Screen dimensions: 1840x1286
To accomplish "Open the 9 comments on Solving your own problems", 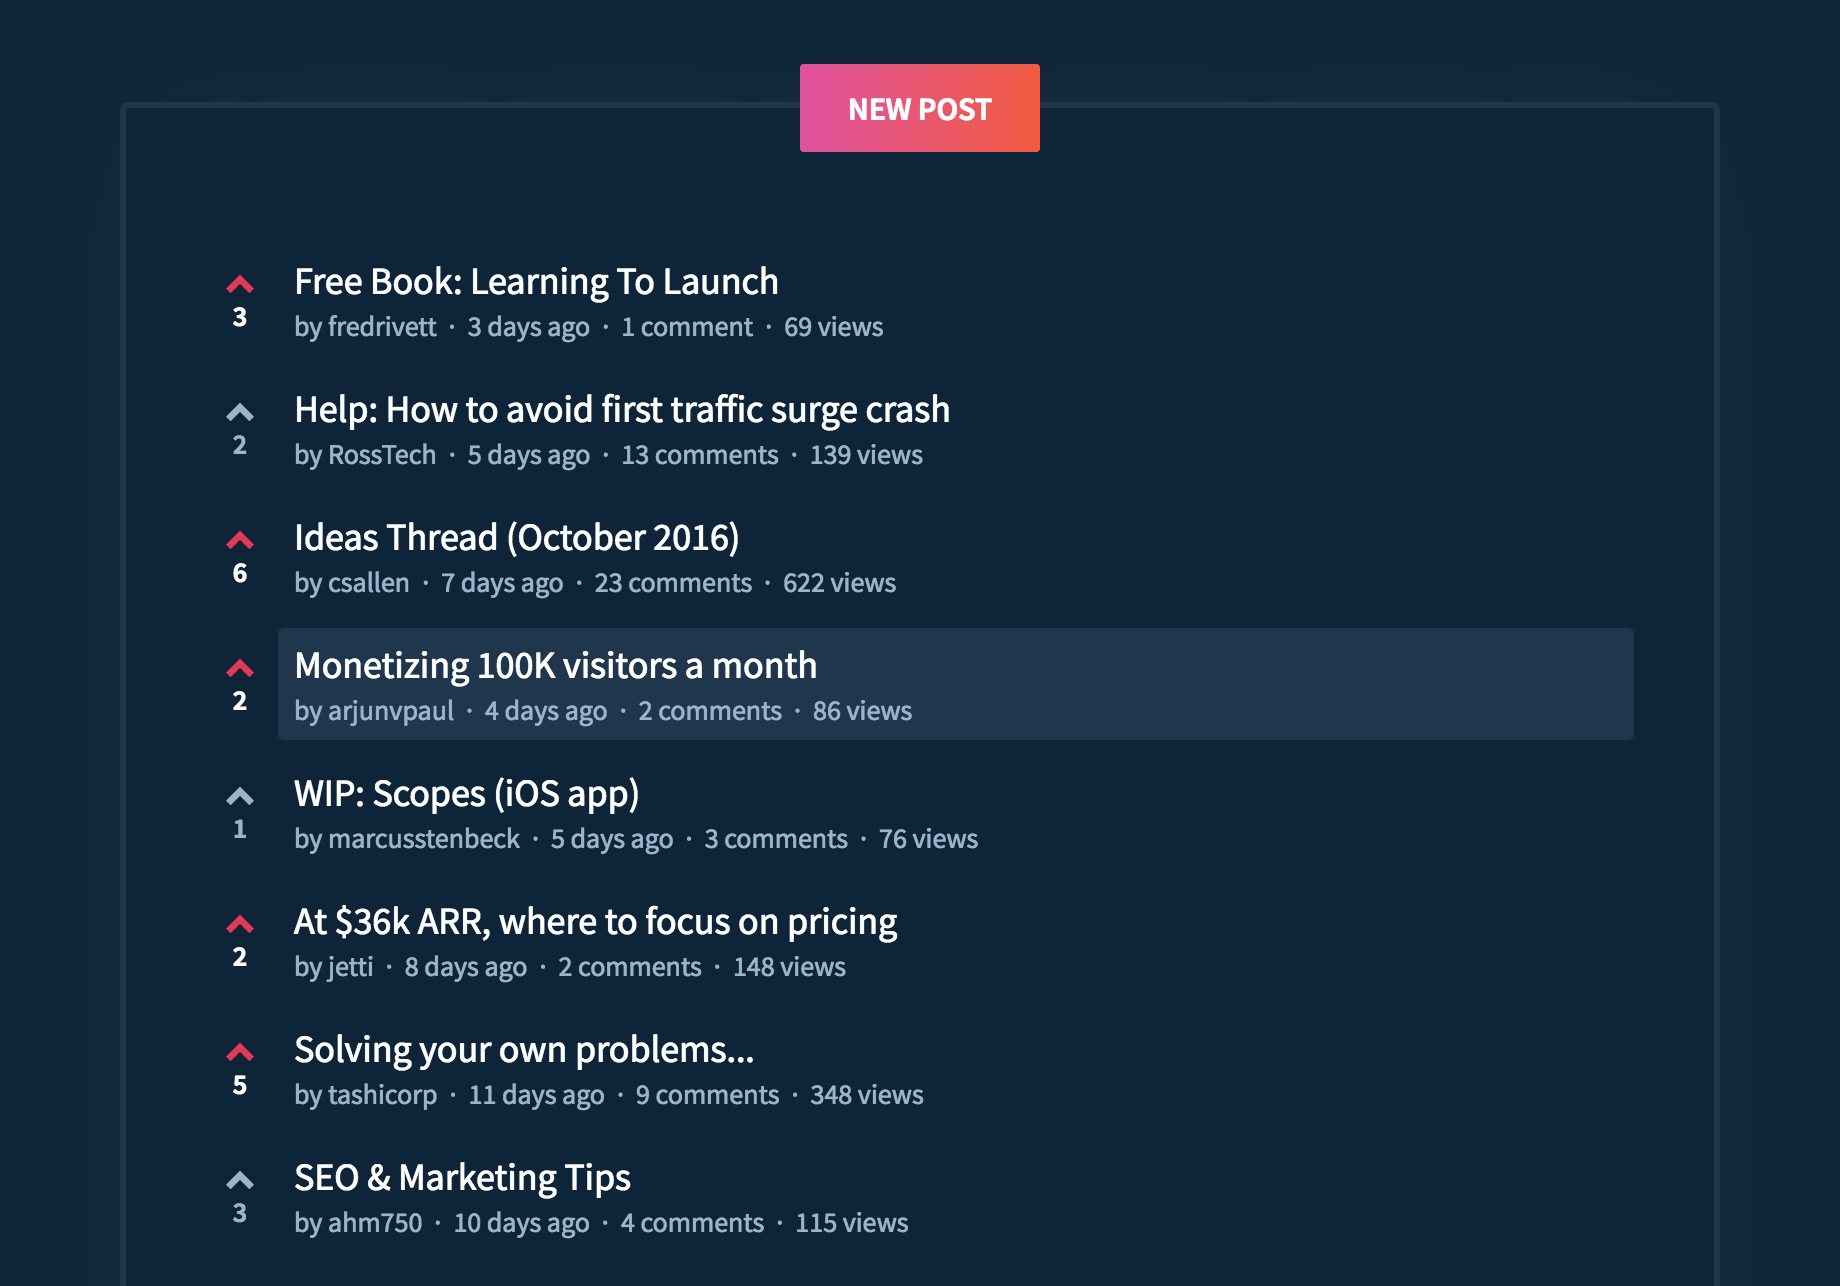I will (x=707, y=1095).
